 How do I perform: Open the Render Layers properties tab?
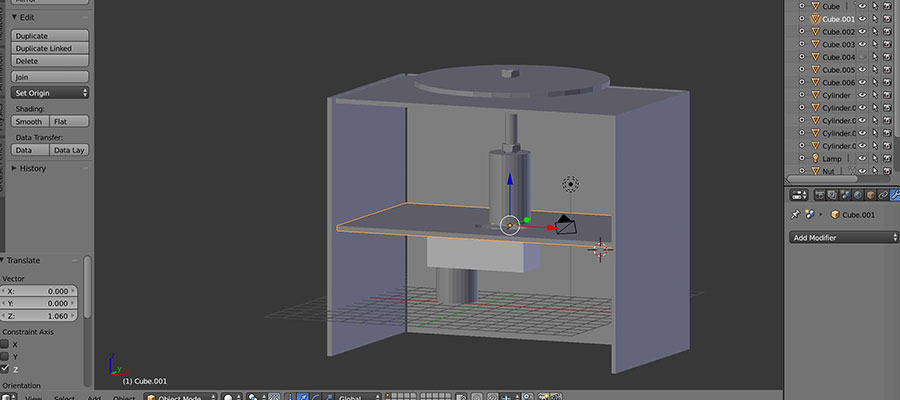pyautogui.click(x=832, y=195)
